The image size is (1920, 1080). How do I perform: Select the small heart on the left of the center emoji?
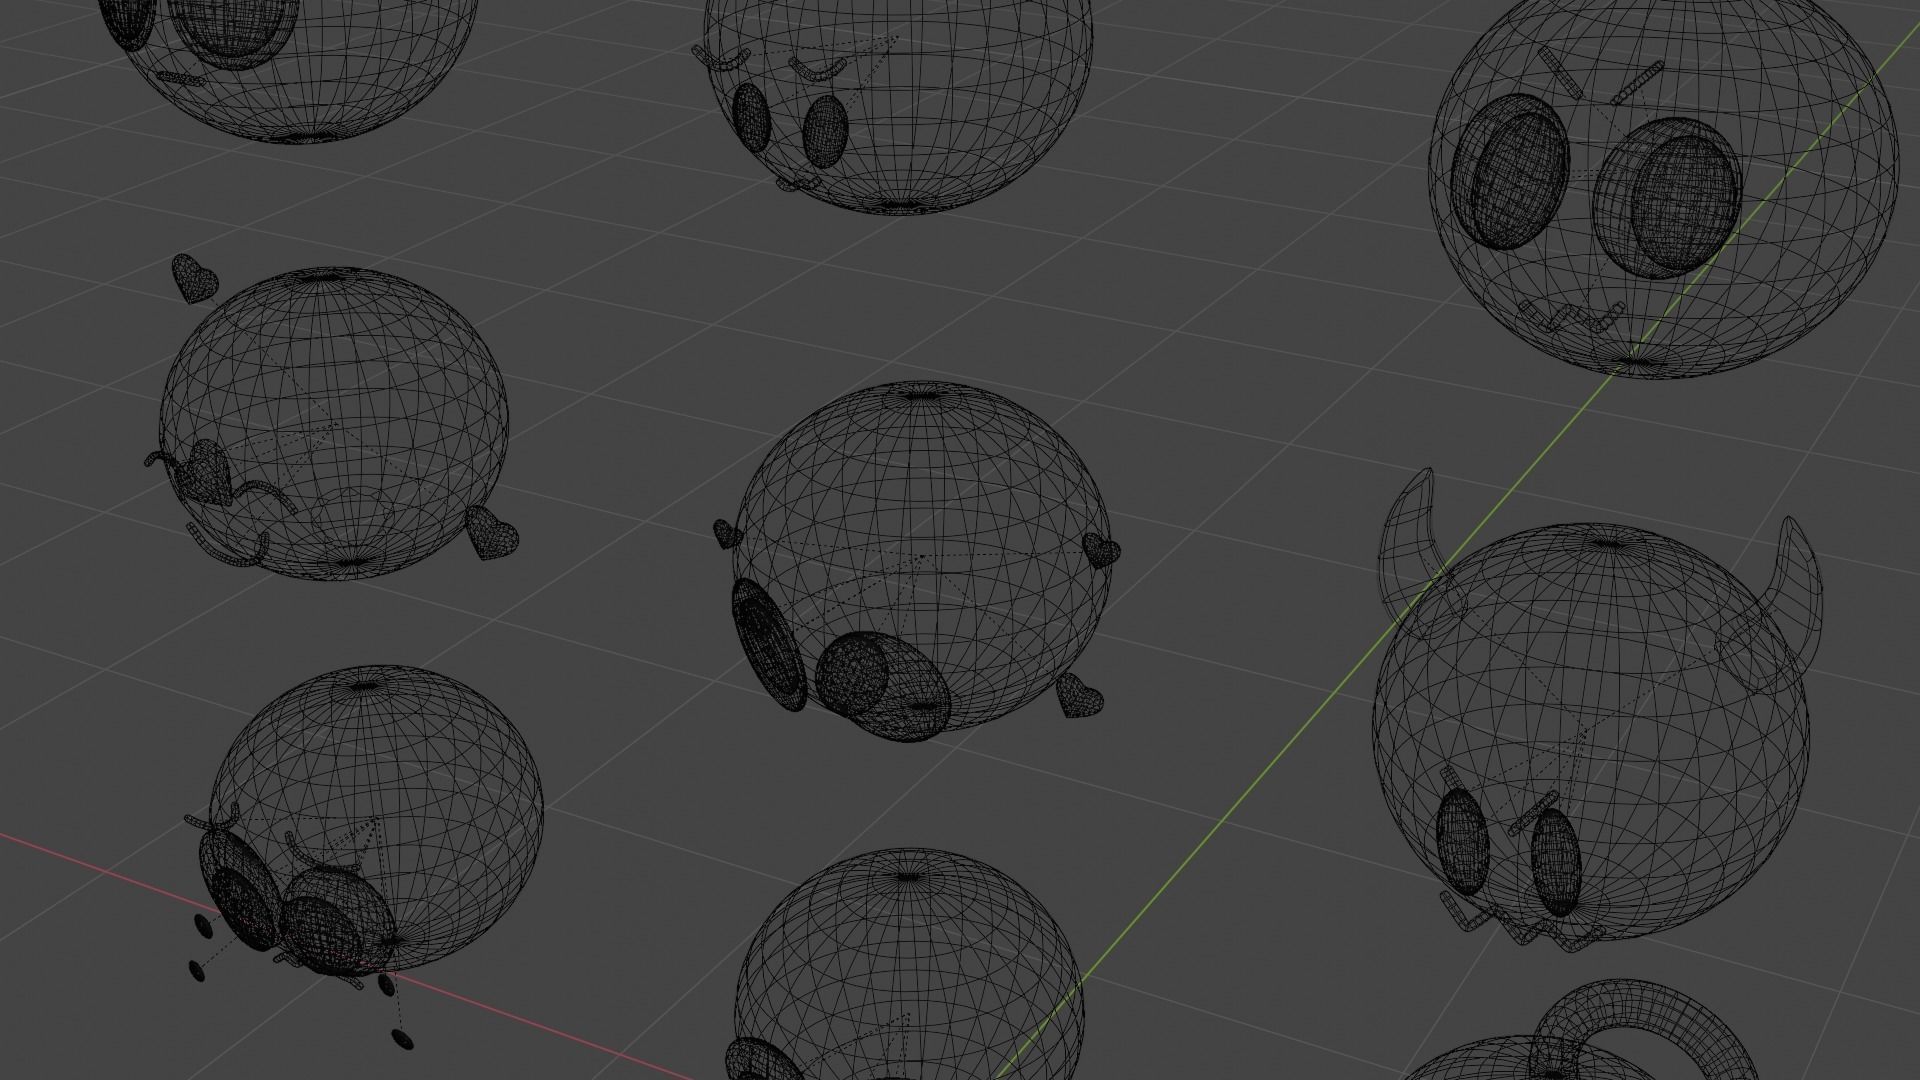[x=727, y=533]
